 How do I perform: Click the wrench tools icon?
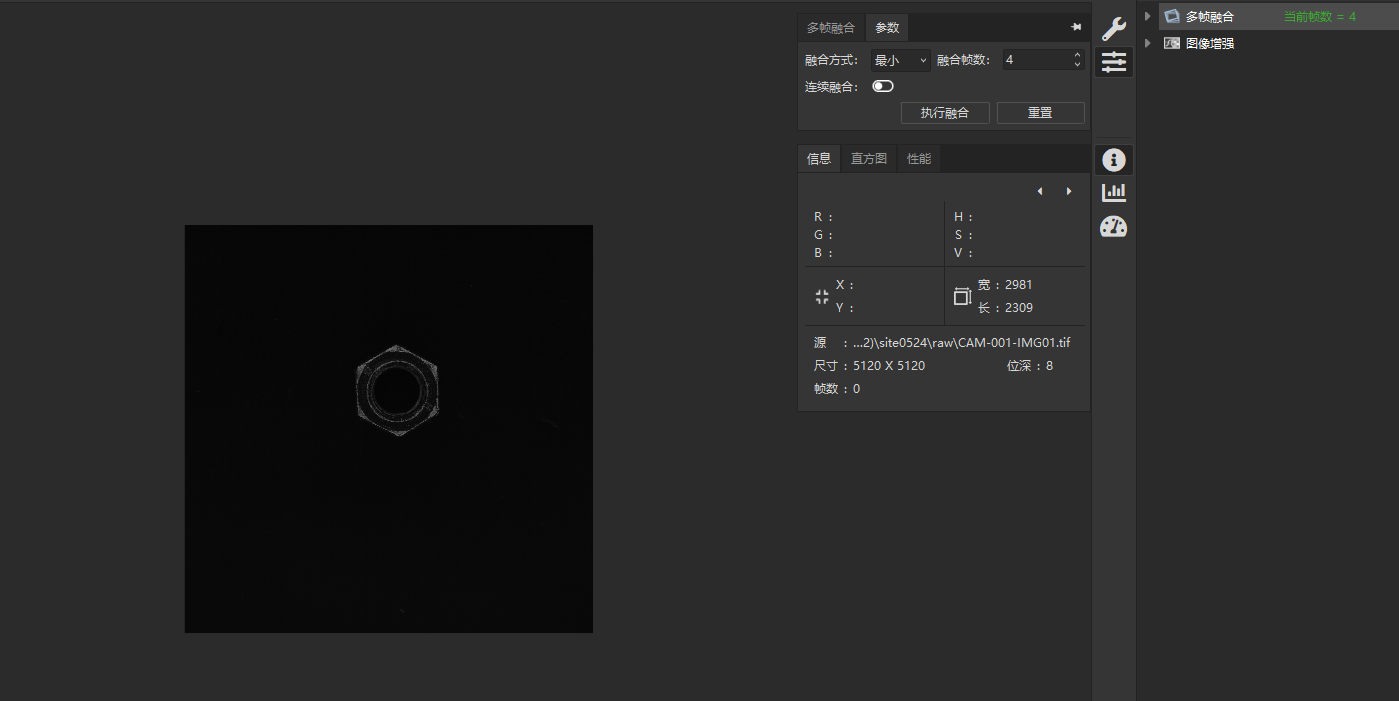pyautogui.click(x=1114, y=28)
